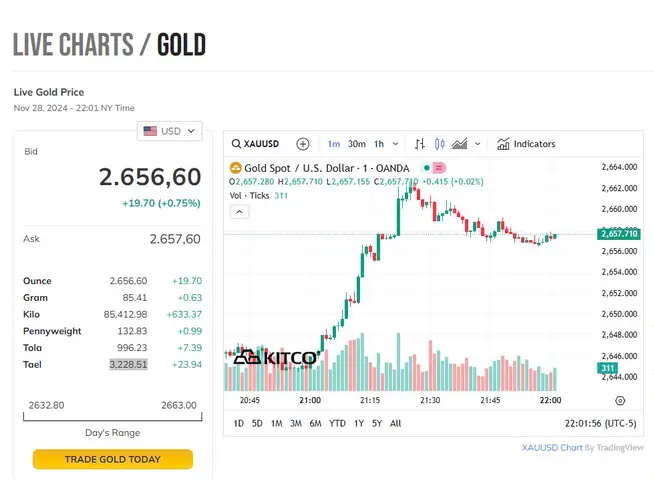Select the 1Y date range
Viewport: 654px width, 480px height.
[x=359, y=423]
